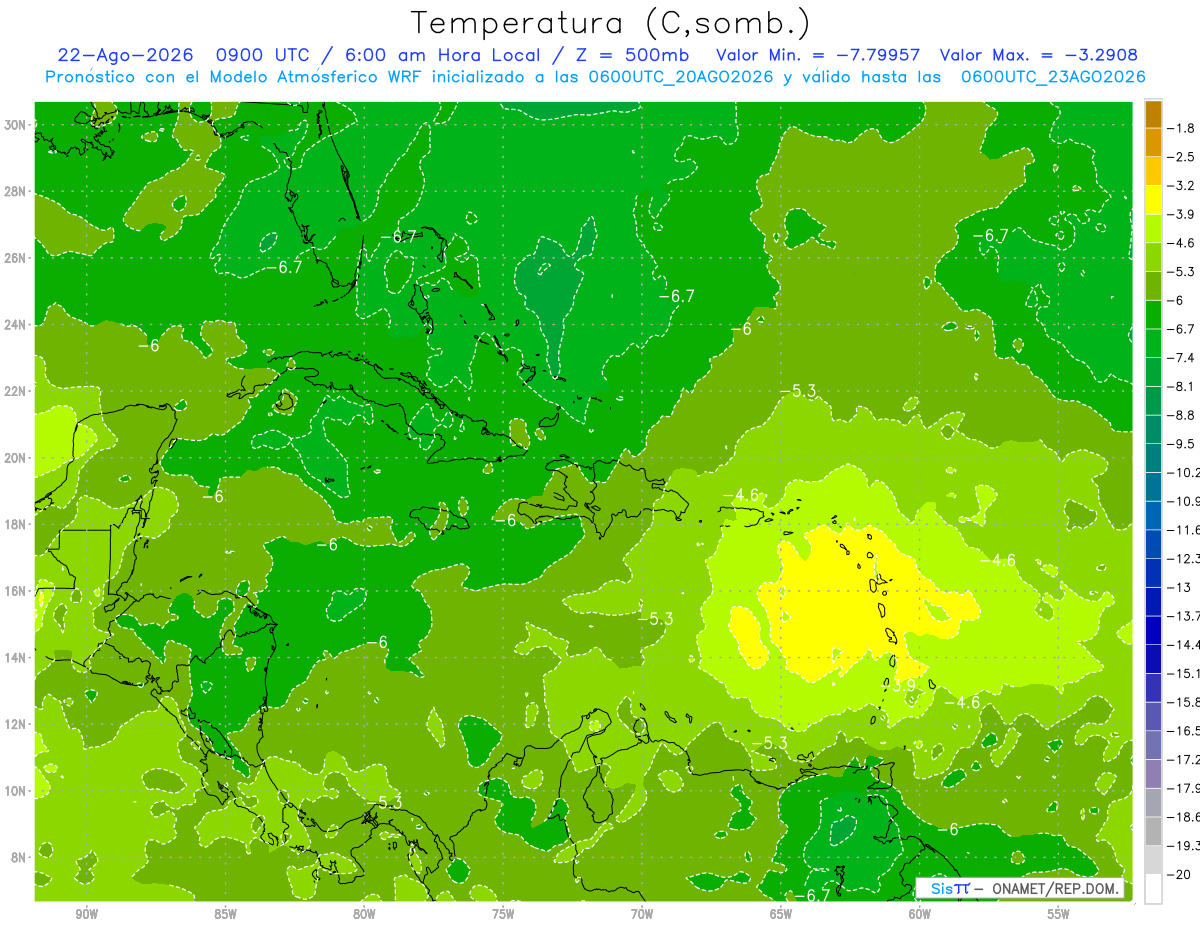Click the title "Temperatura (C,somb.)"
The width and height of the screenshot is (1200, 927).
[x=610, y=23]
